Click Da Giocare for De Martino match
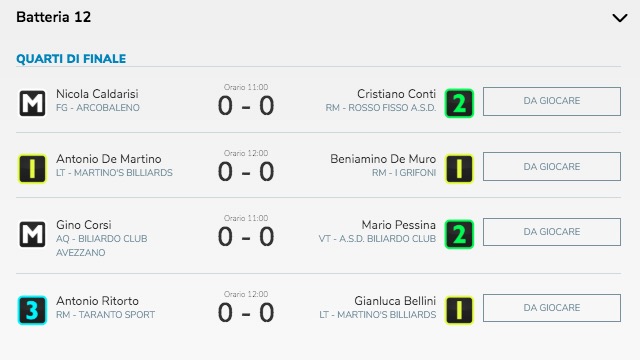 click(x=552, y=167)
